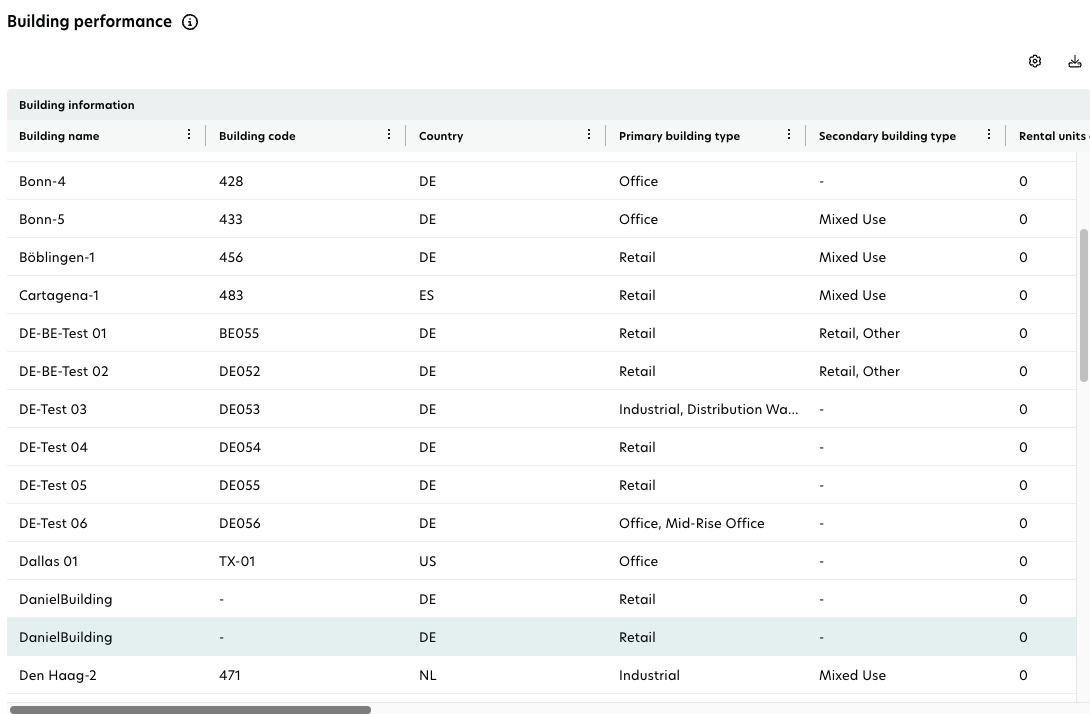
Task: Click Office type in Dallas 01 row
Action: (x=638, y=562)
